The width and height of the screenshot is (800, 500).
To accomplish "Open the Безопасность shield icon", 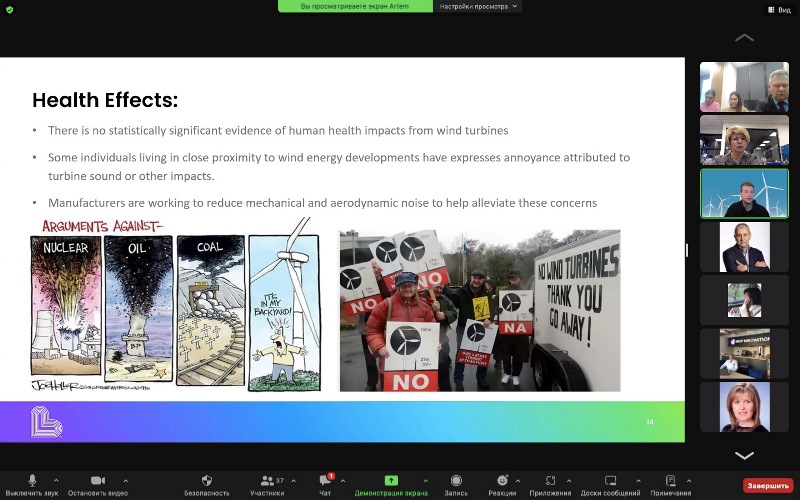I will tap(206, 481).
